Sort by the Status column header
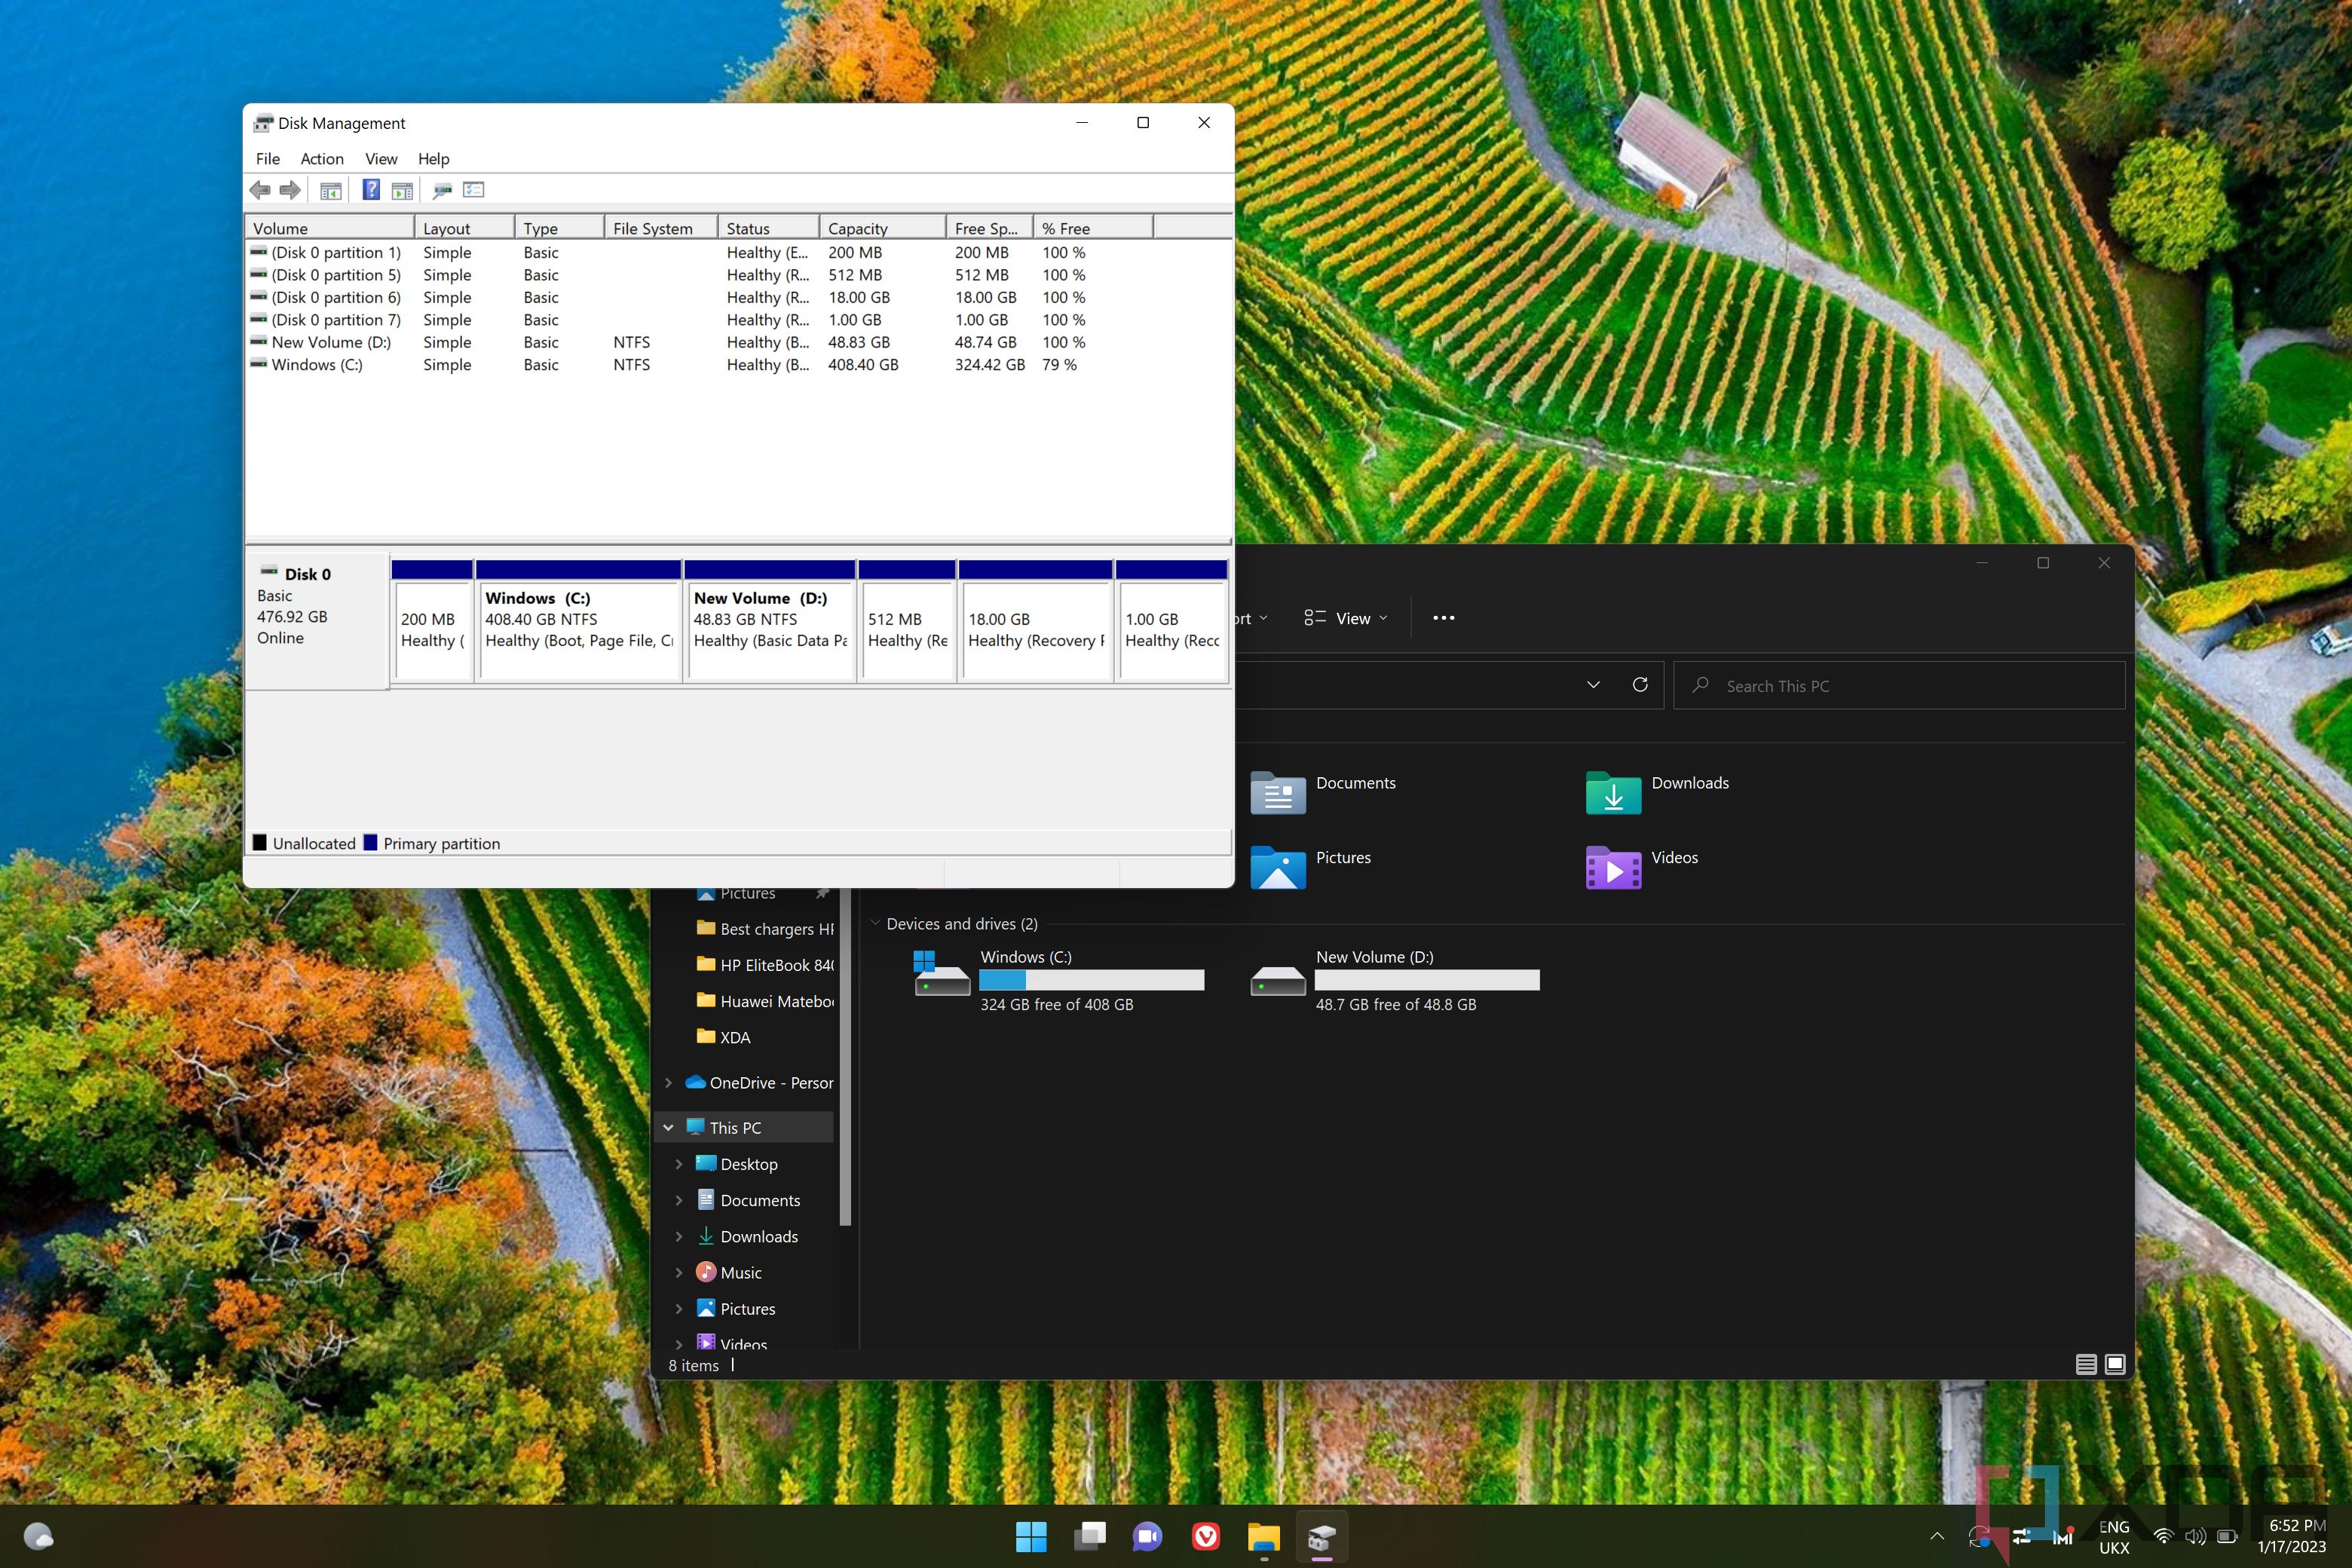Screen dimensions: 2352x1568 768,228
